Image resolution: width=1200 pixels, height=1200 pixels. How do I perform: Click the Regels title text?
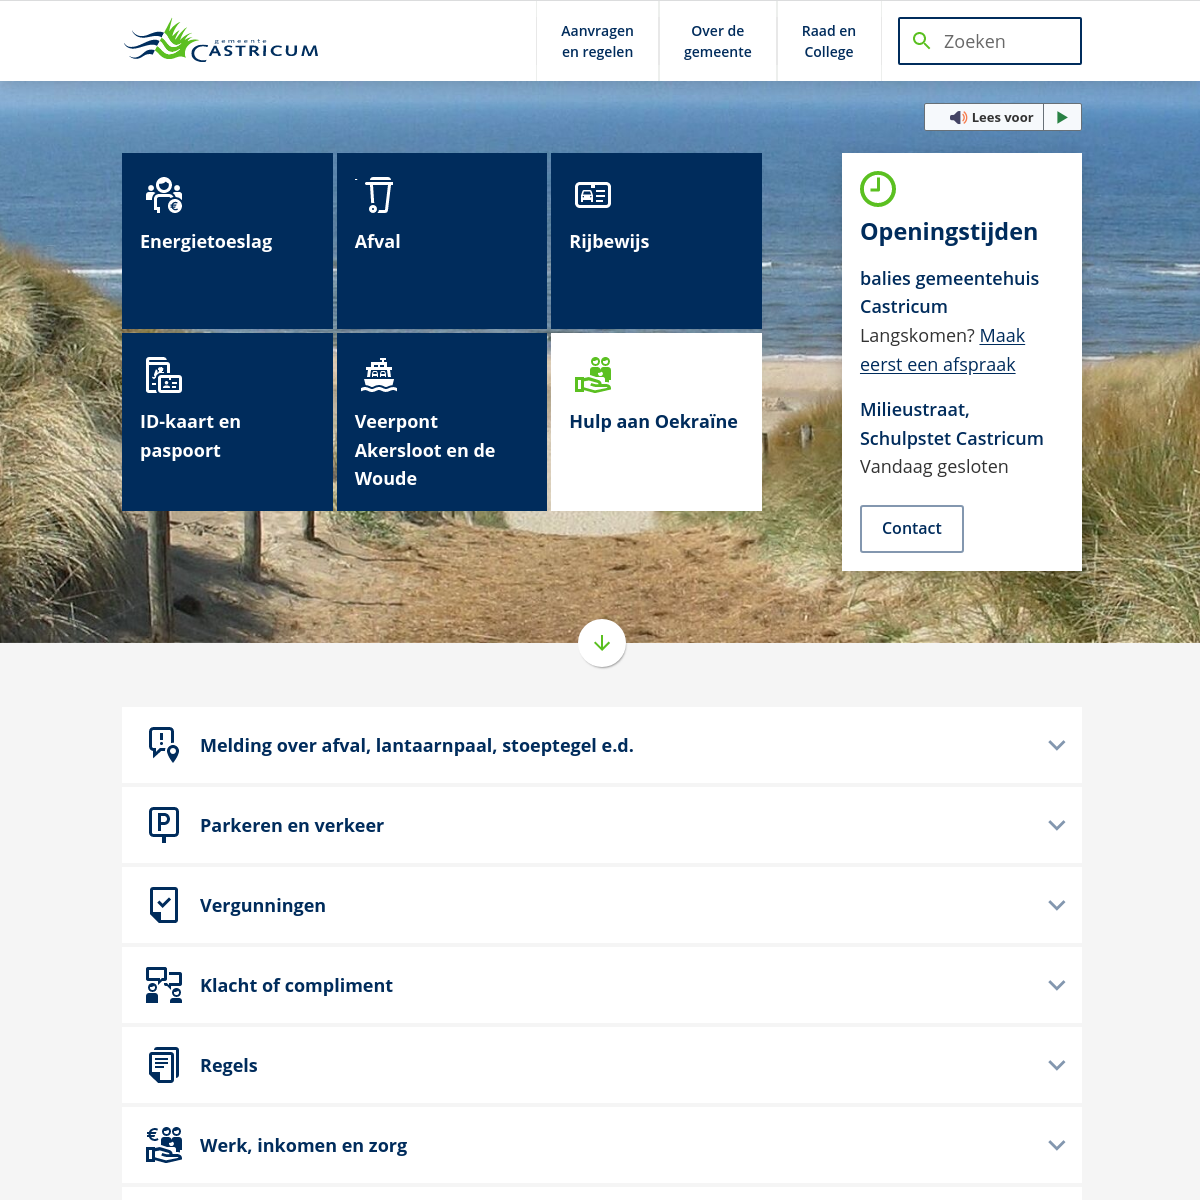pos(229,1065)
